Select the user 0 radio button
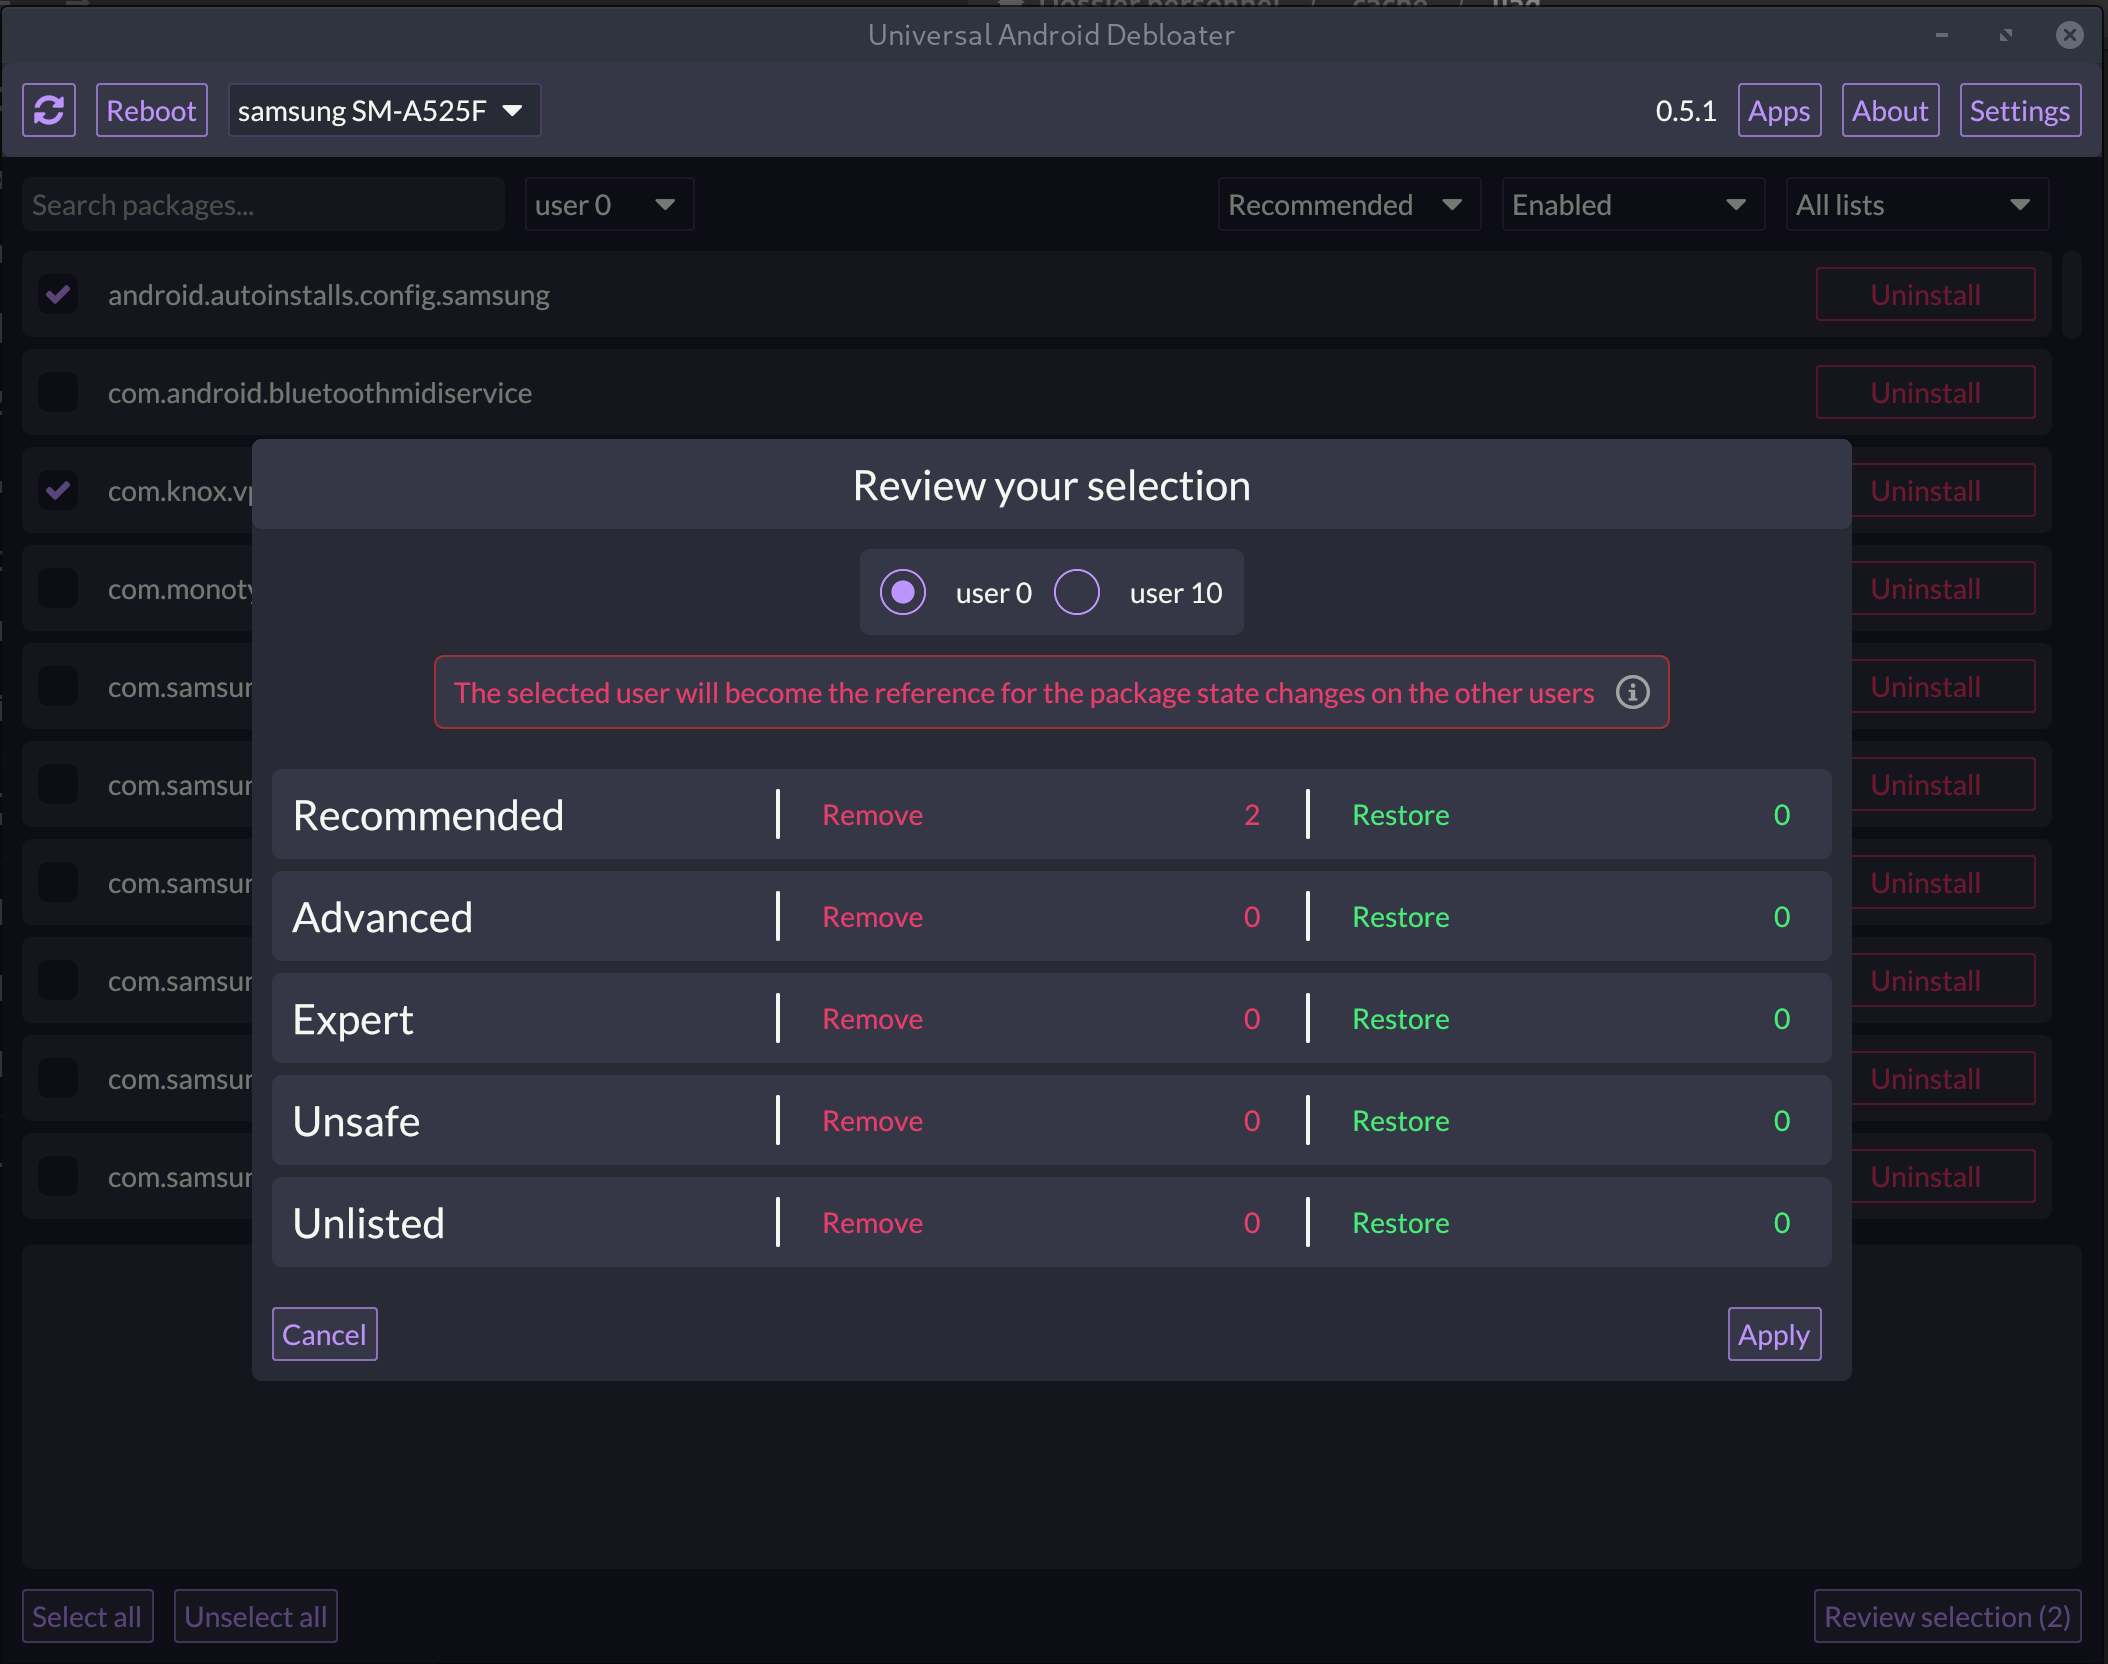Screen dimensions: 2108x1664 pos(903,592)
